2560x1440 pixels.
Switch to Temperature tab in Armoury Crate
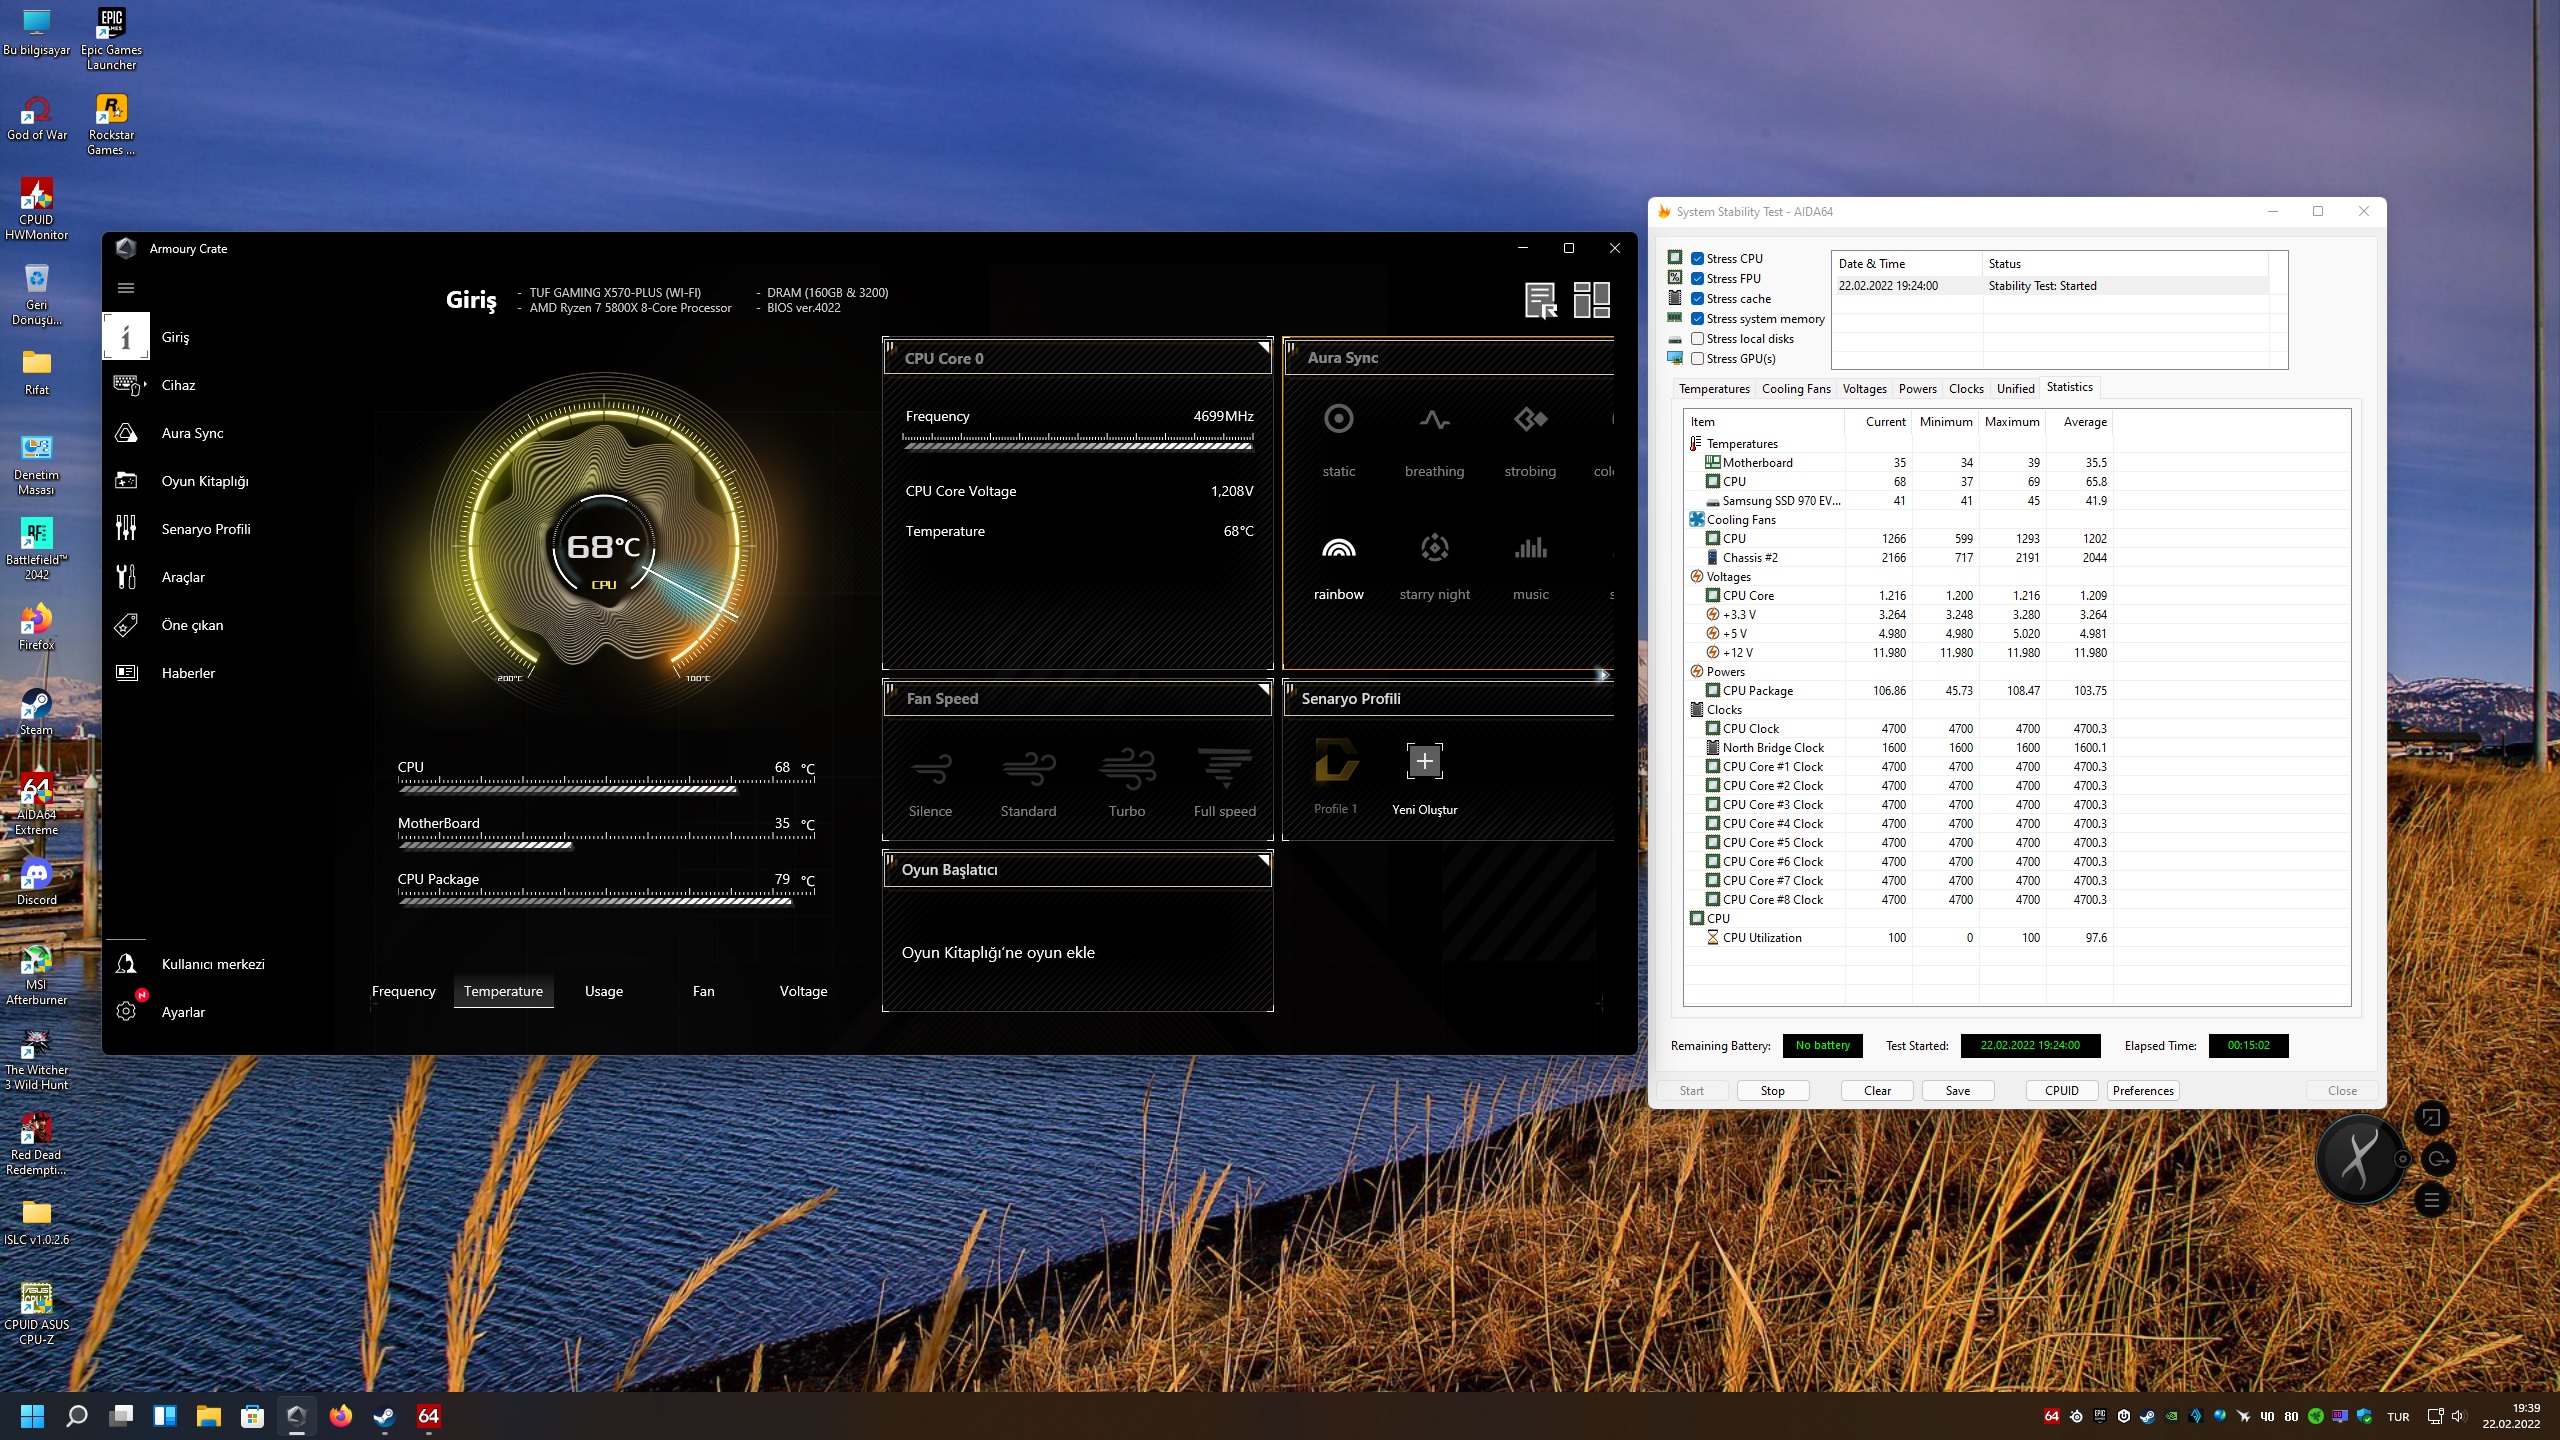[503, 991]
